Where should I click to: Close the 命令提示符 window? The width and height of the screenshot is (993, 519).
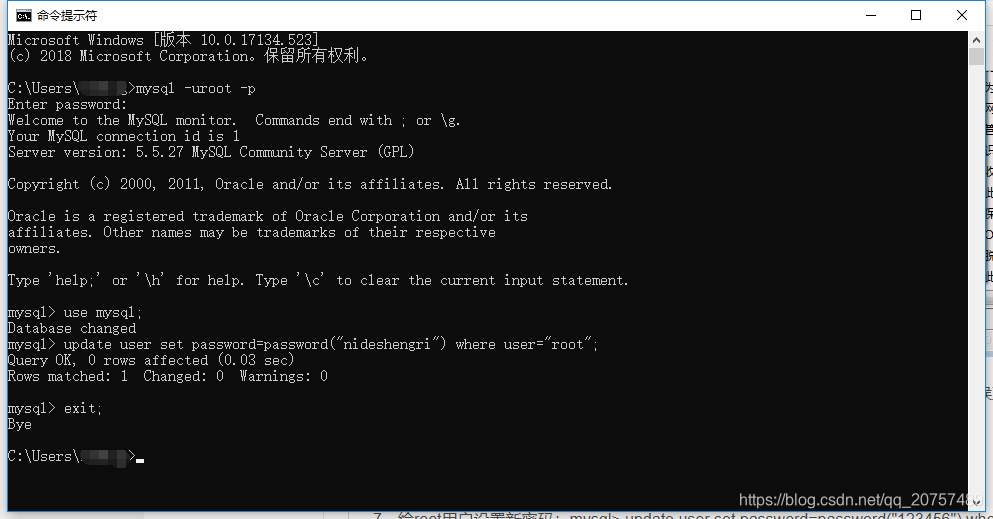pyautogui.click(x=961, y=15)
